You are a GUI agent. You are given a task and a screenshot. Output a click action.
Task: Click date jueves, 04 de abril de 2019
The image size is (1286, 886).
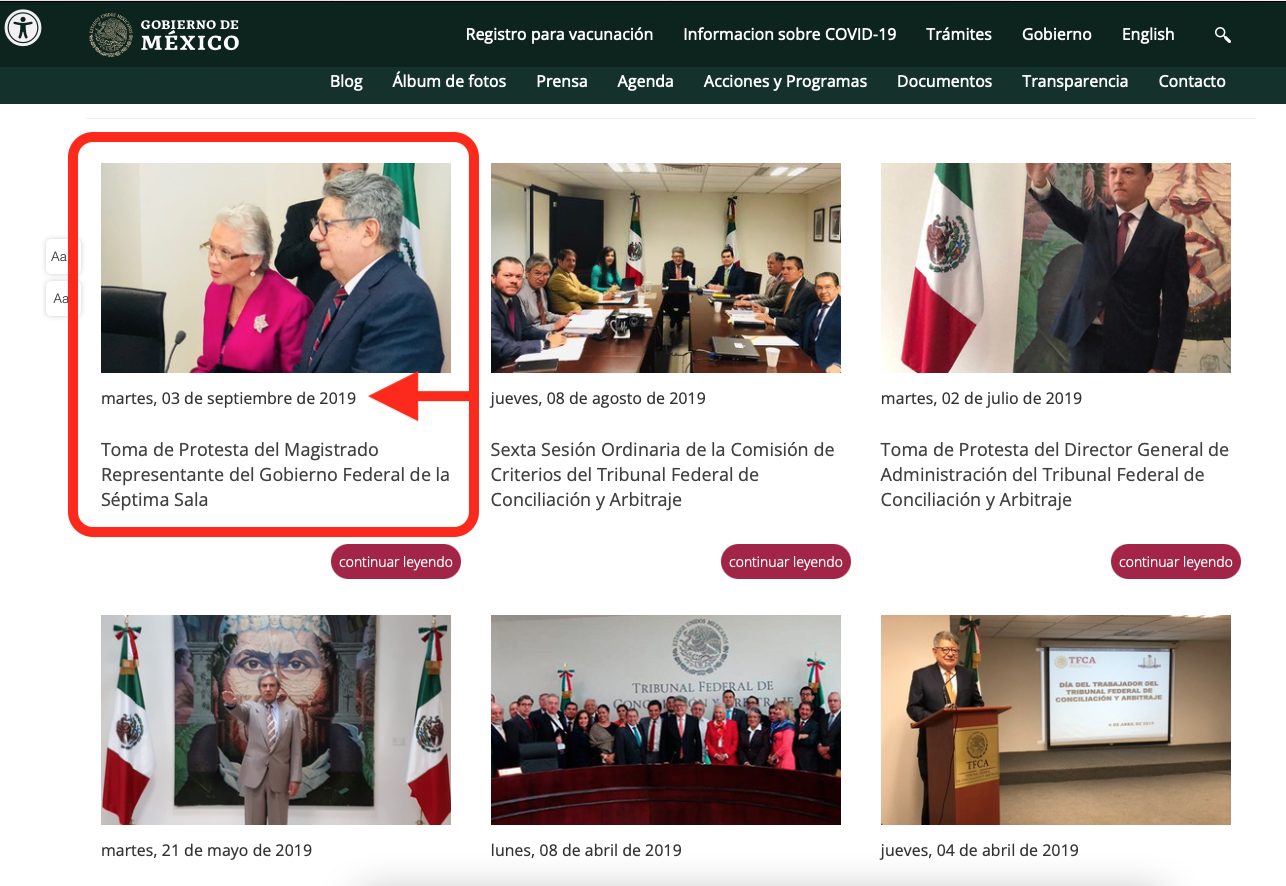pos(980,850)
